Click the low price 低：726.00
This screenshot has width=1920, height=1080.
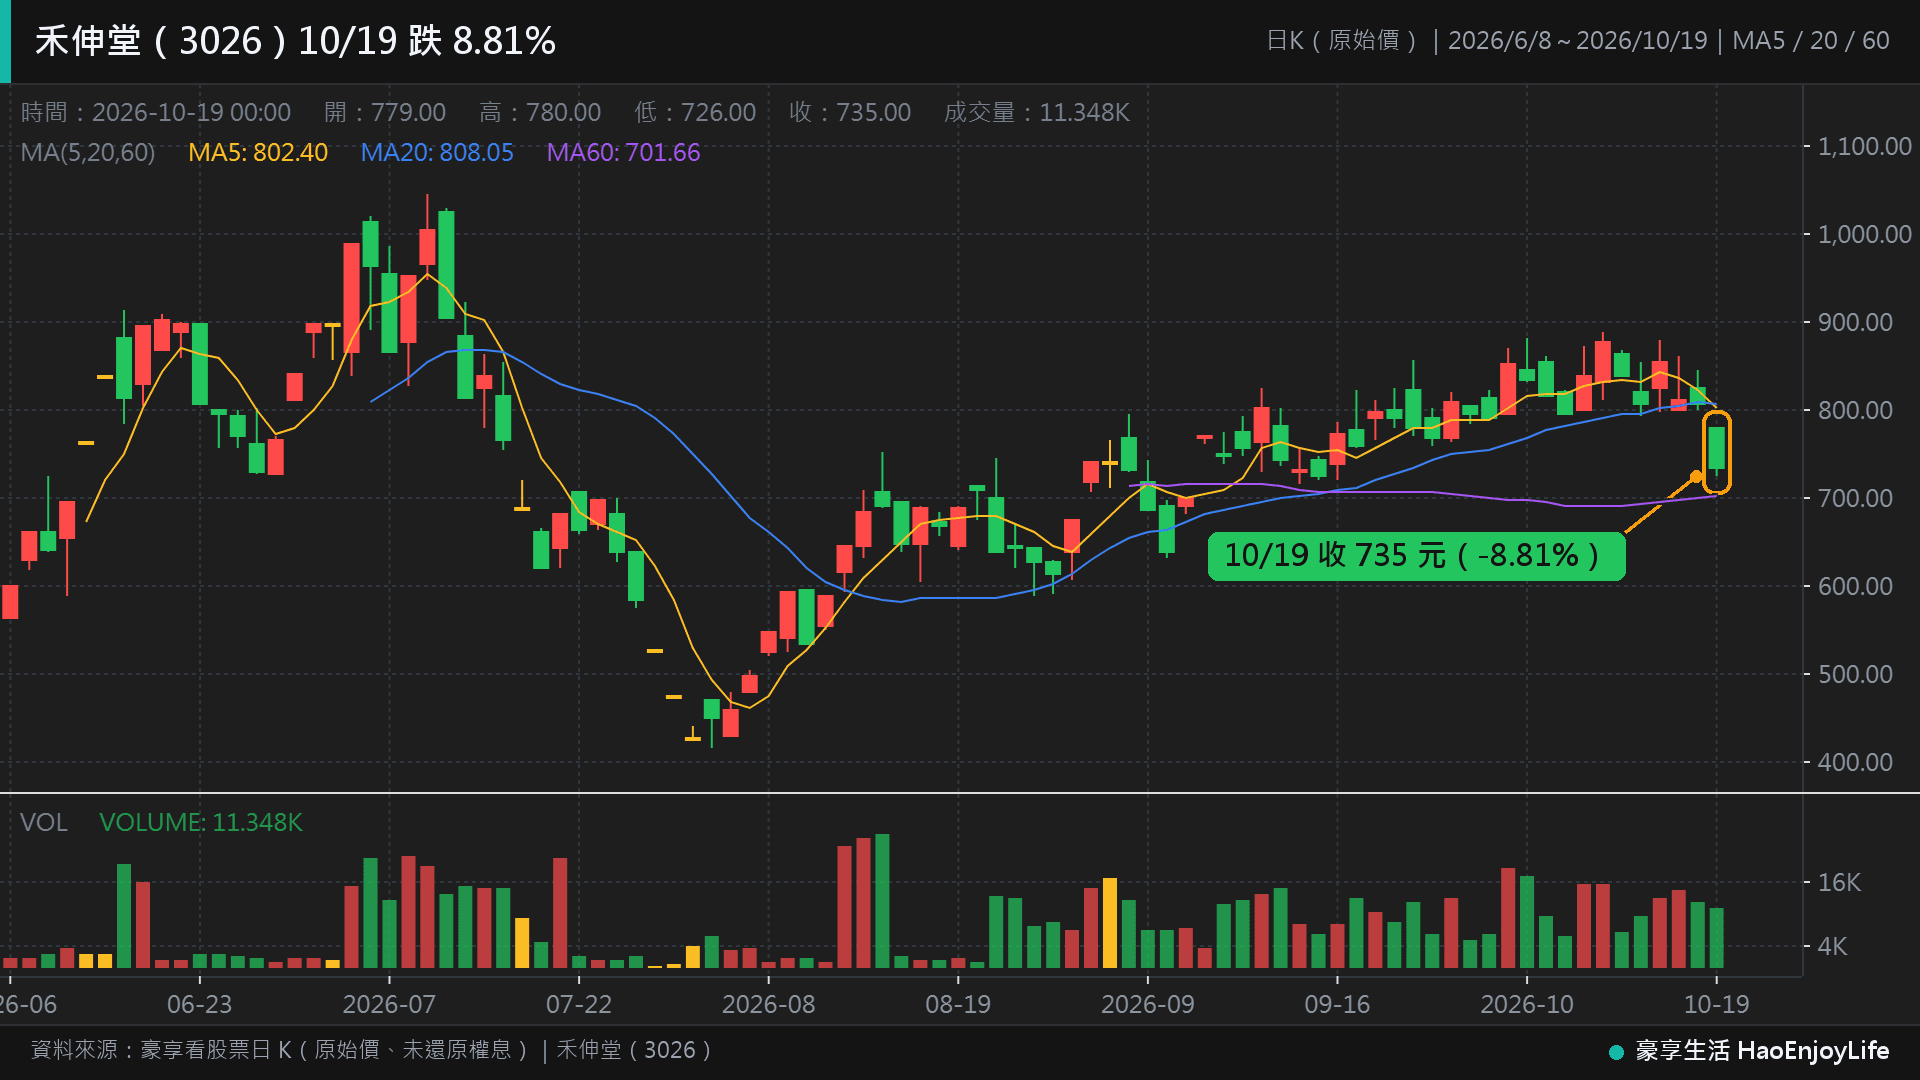695,112
